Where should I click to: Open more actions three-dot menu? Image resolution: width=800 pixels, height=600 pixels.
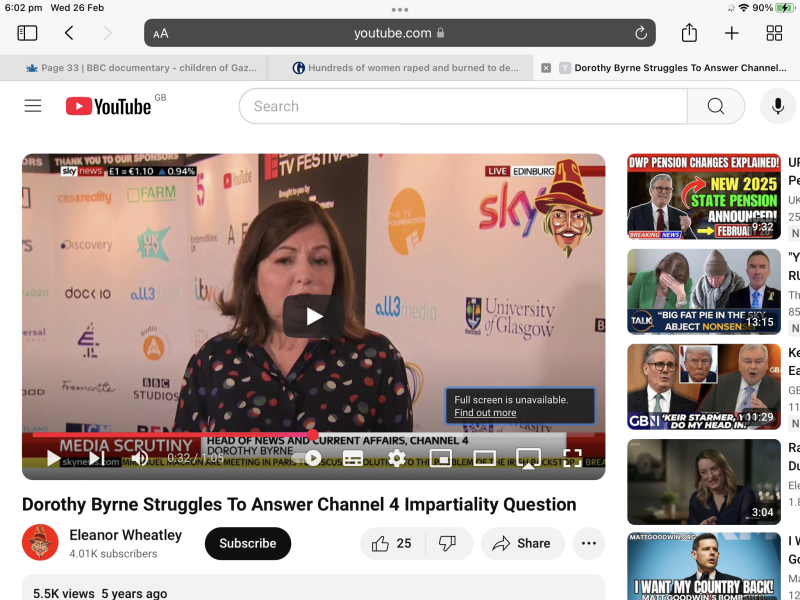[x=588, y=543]
